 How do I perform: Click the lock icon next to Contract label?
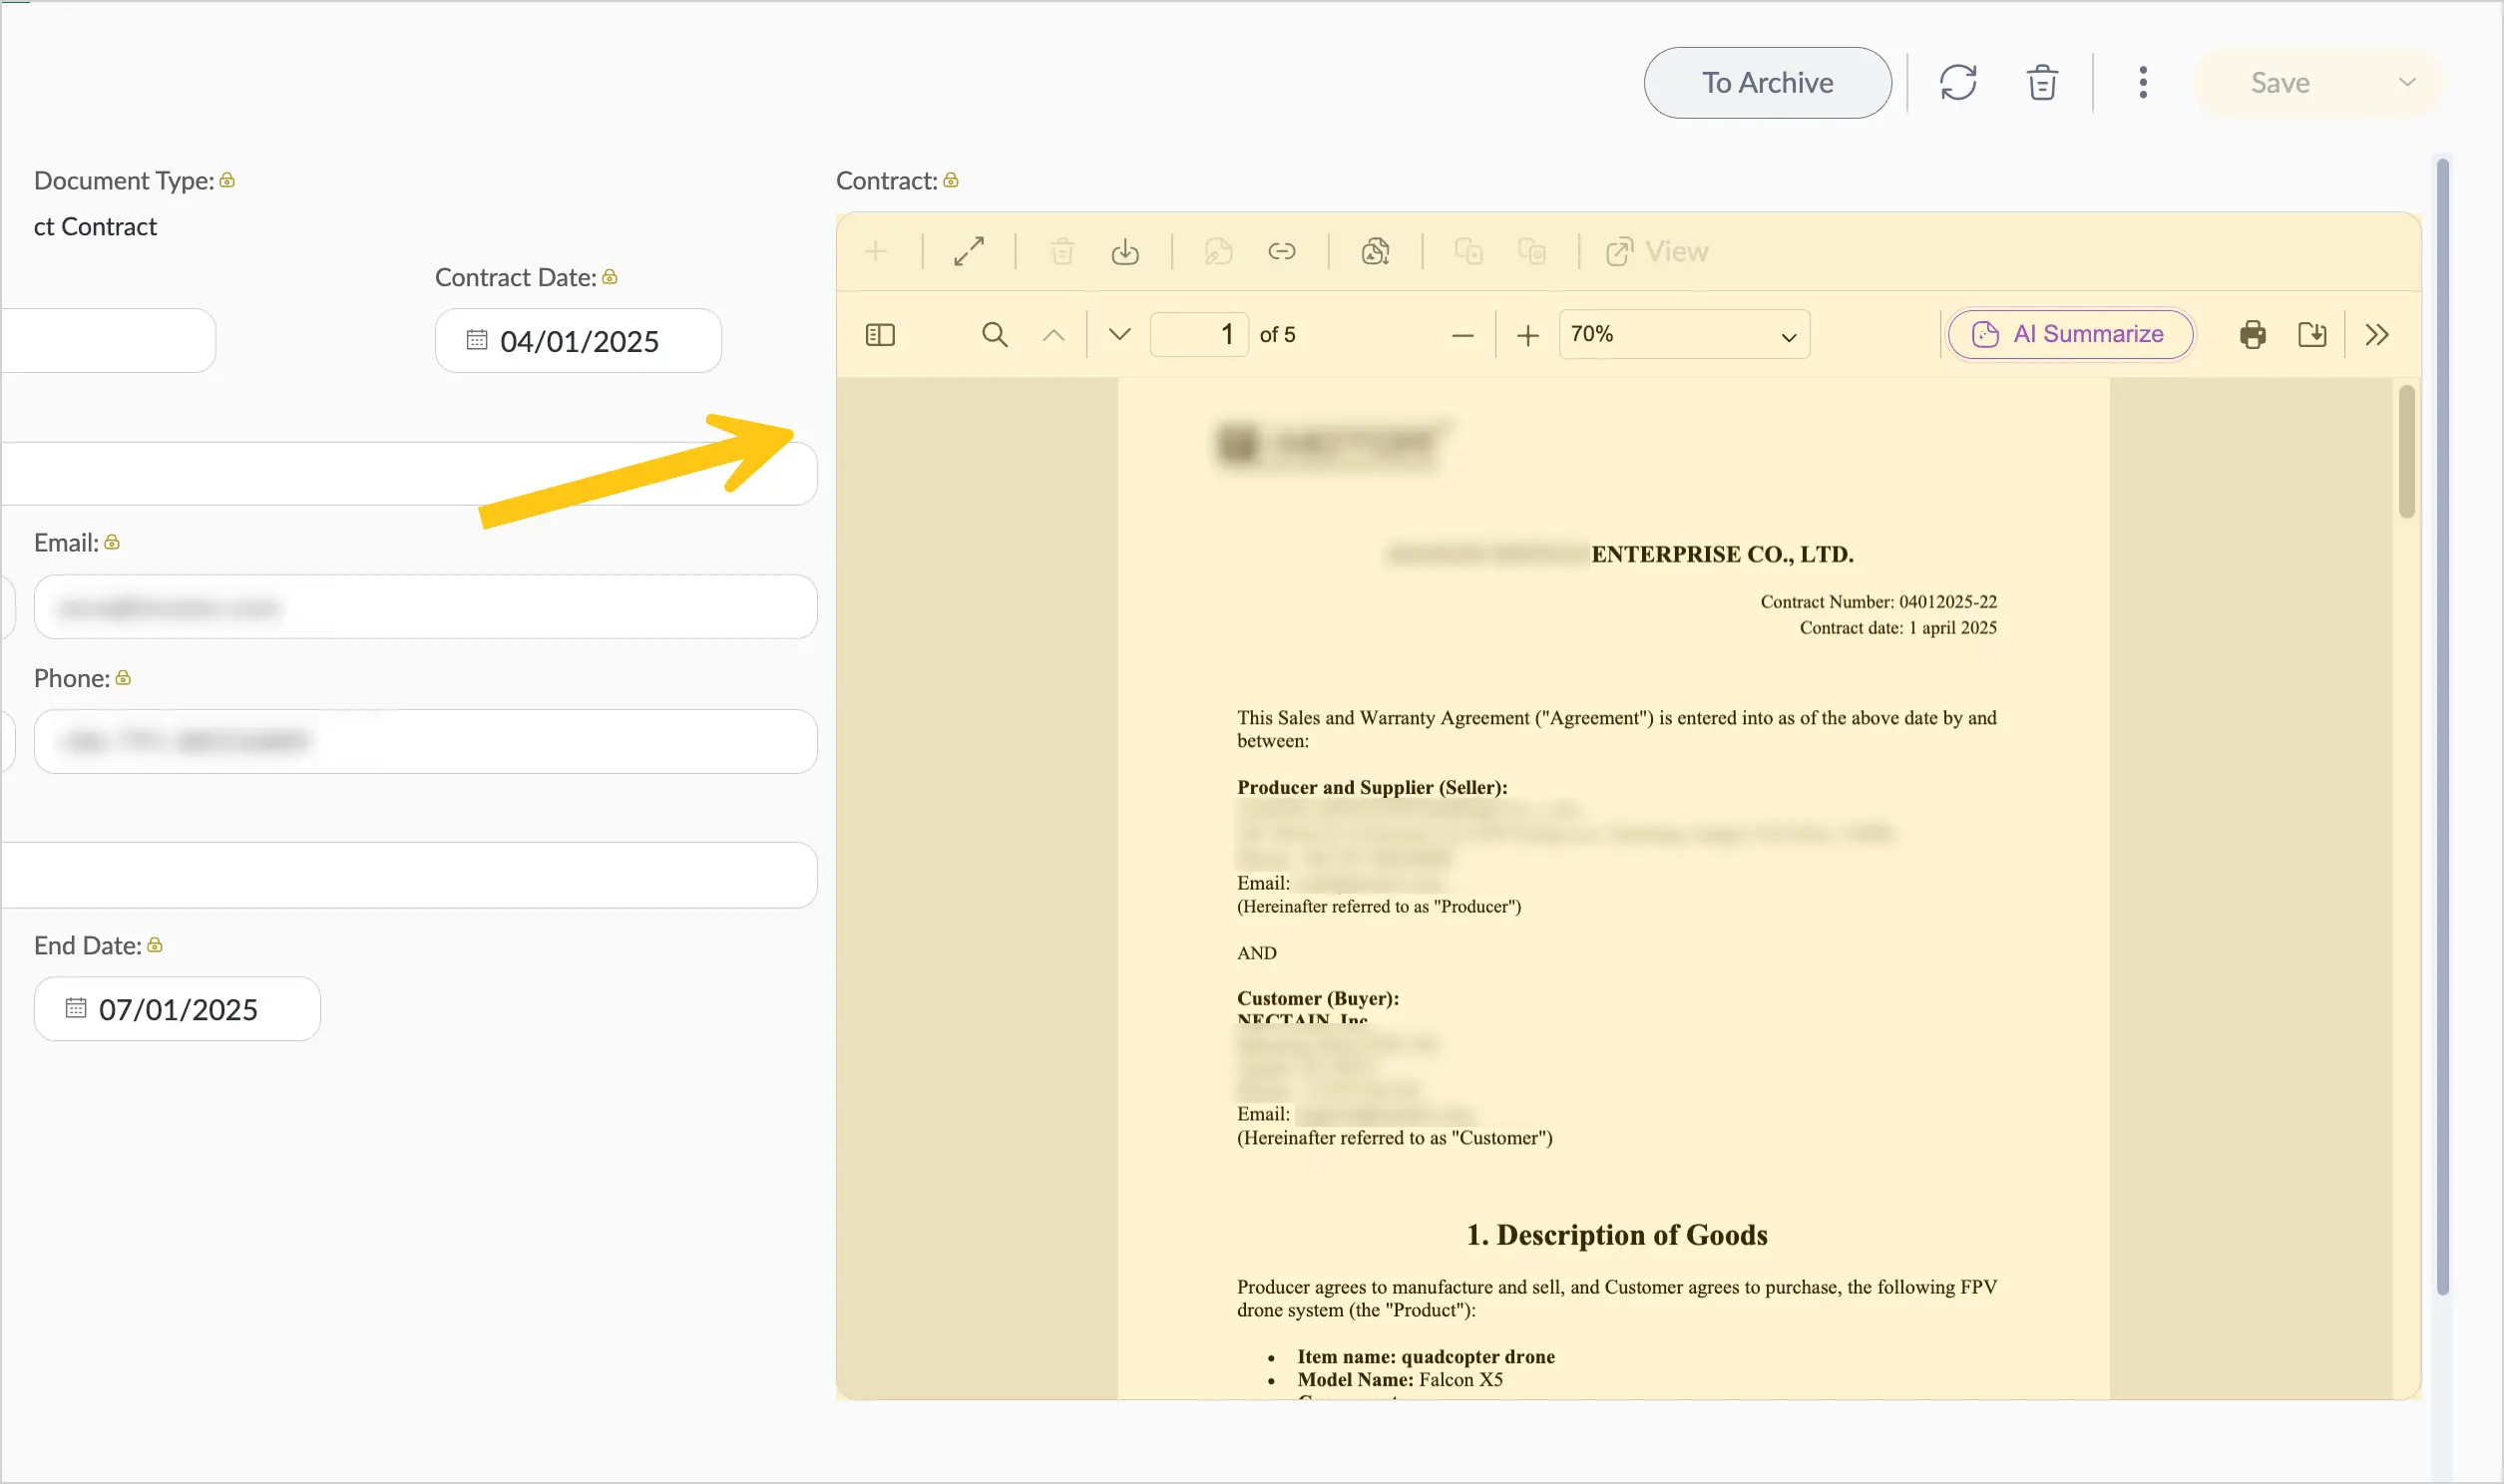951,180
